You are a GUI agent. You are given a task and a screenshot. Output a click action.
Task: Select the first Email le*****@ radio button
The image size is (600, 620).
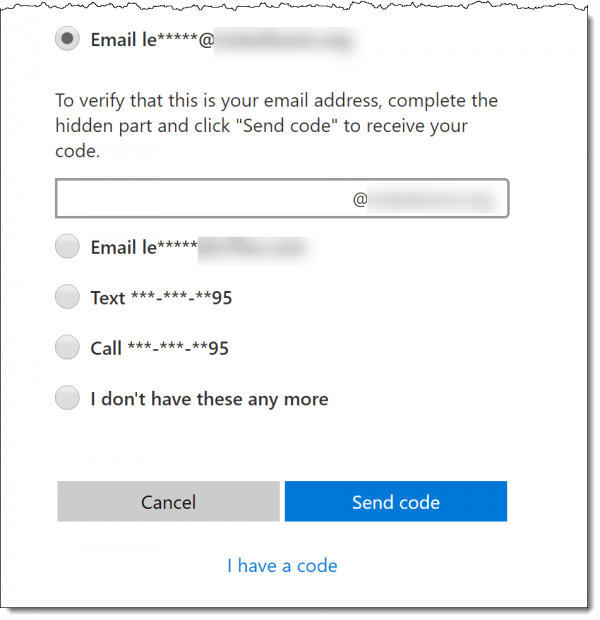[x=67, y=39]
